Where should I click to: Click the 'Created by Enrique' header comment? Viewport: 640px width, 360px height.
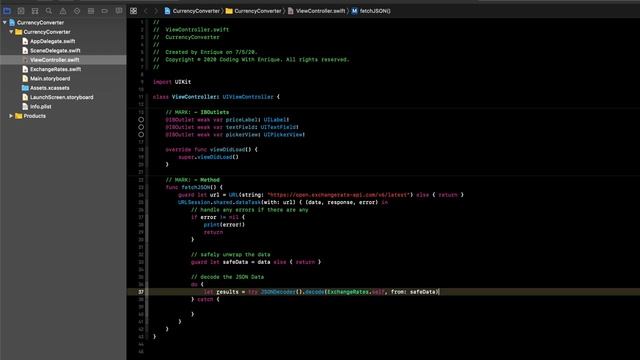(205, 52)
